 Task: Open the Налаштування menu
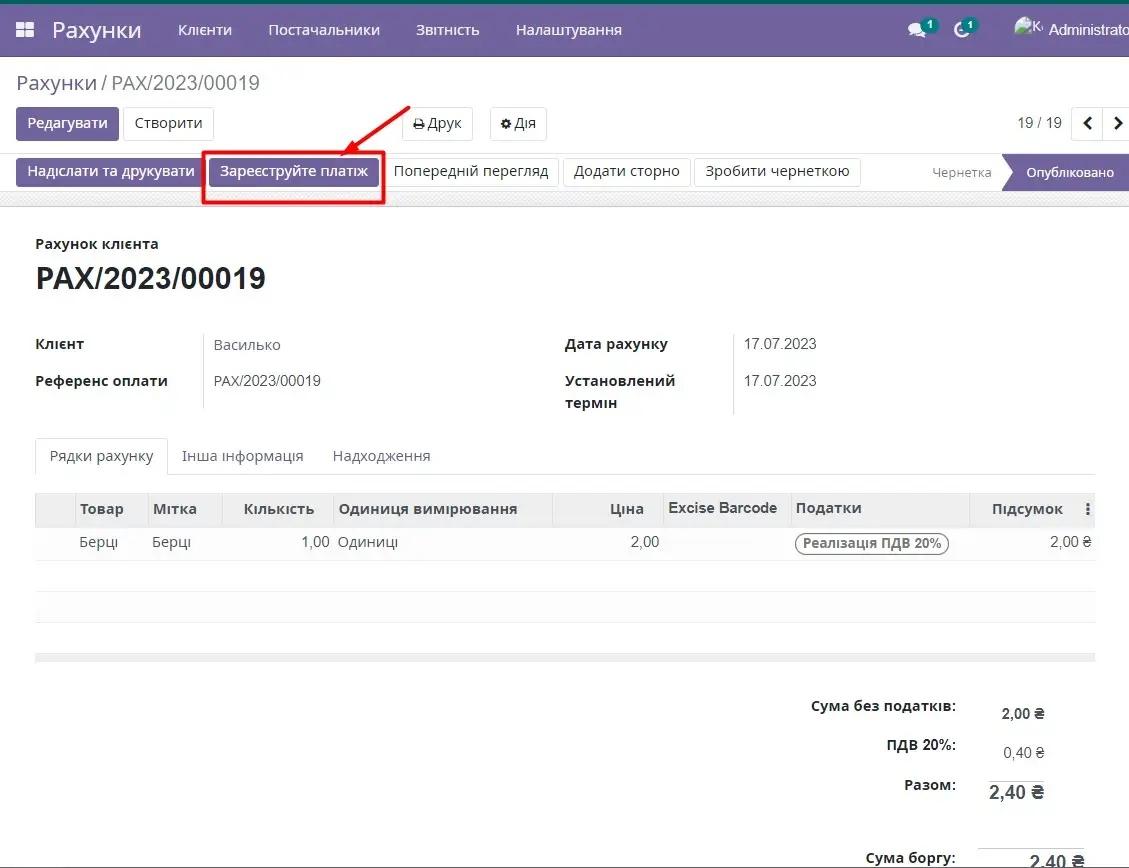tap(569, 30)
